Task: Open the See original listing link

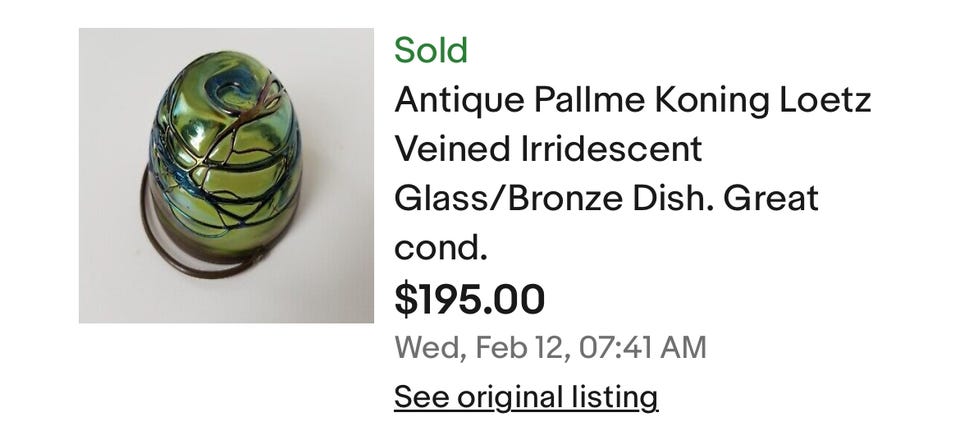Action: click(526, 397)
